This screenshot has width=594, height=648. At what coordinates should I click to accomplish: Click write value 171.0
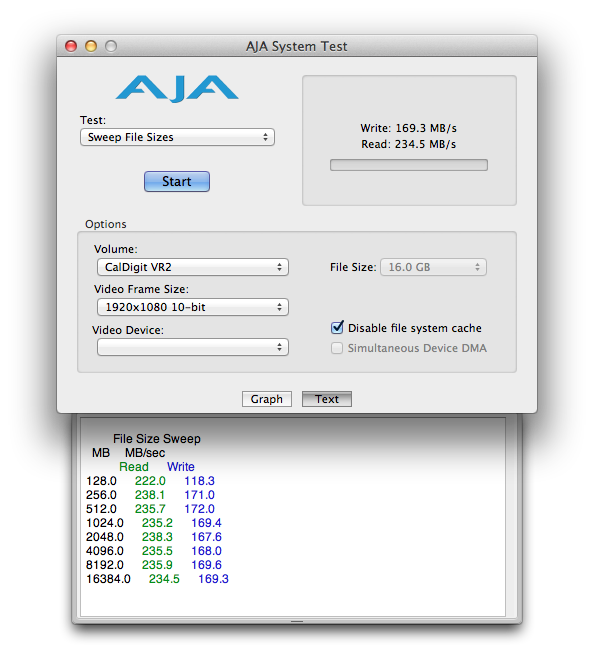(199, 495)
